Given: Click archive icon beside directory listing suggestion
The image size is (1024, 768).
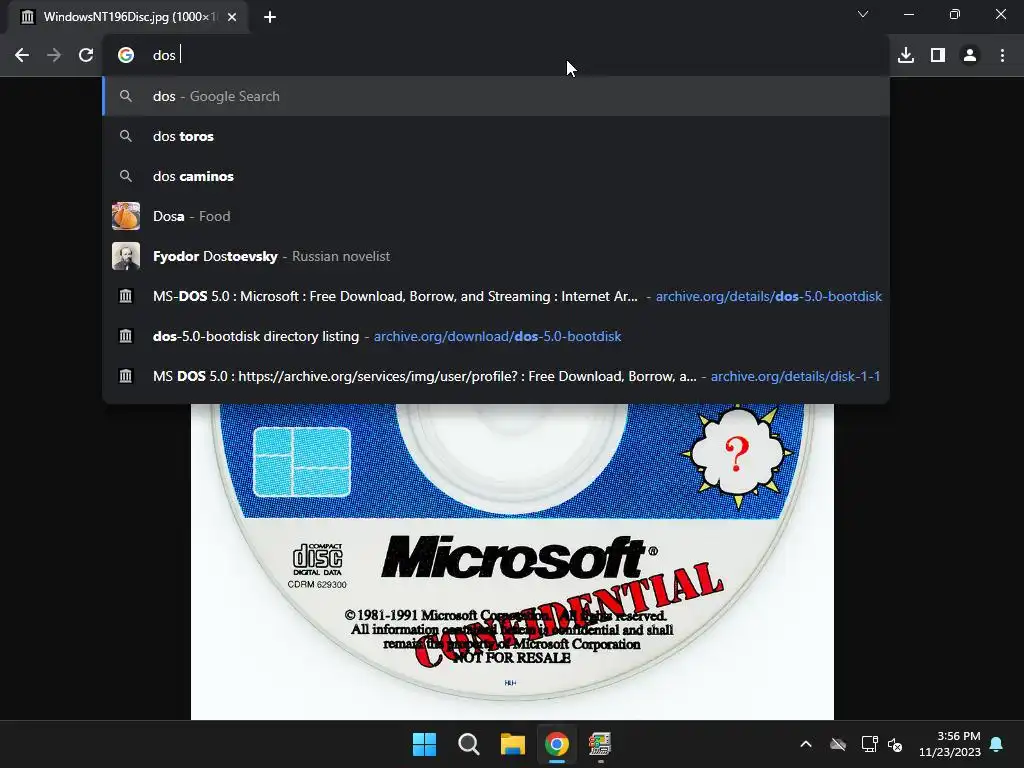Looking at the screenshot, I should (x=125, y=336).
